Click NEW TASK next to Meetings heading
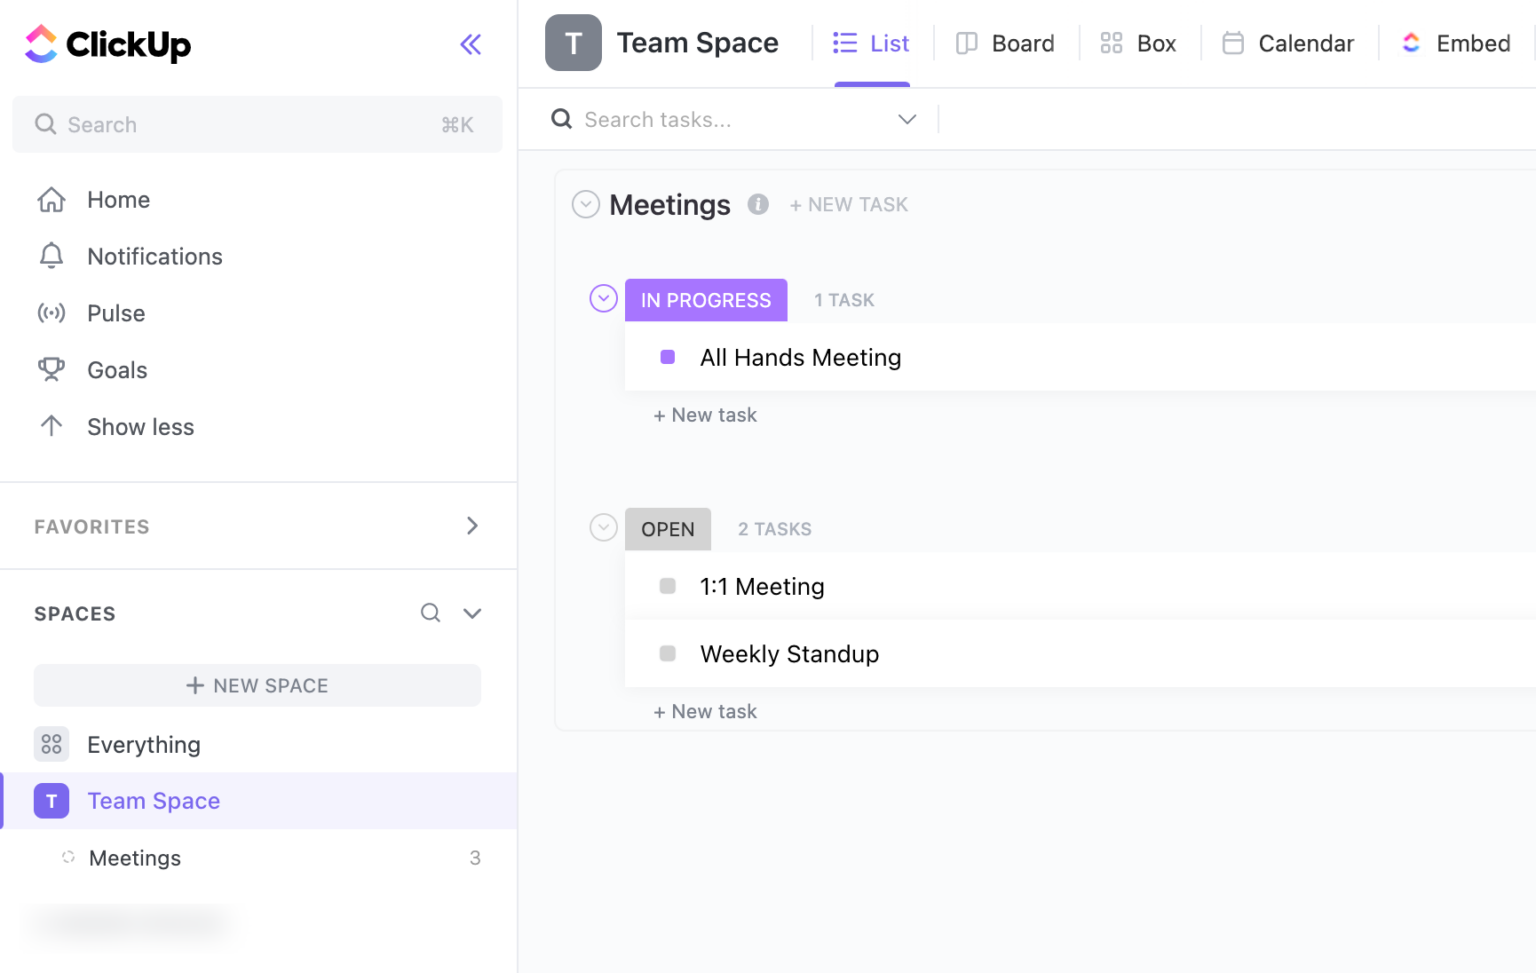Viewport: 1536px width, 973px height. [849, 204]
